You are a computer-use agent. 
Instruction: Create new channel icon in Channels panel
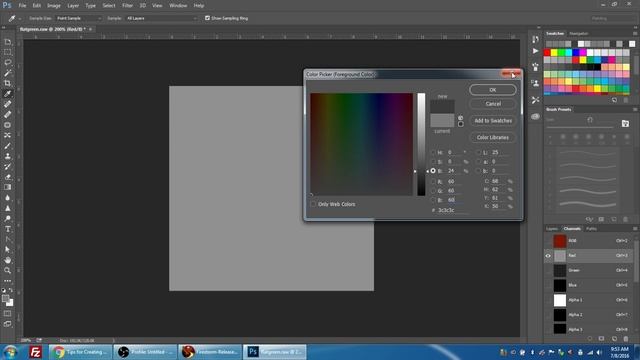coord(614,339)
